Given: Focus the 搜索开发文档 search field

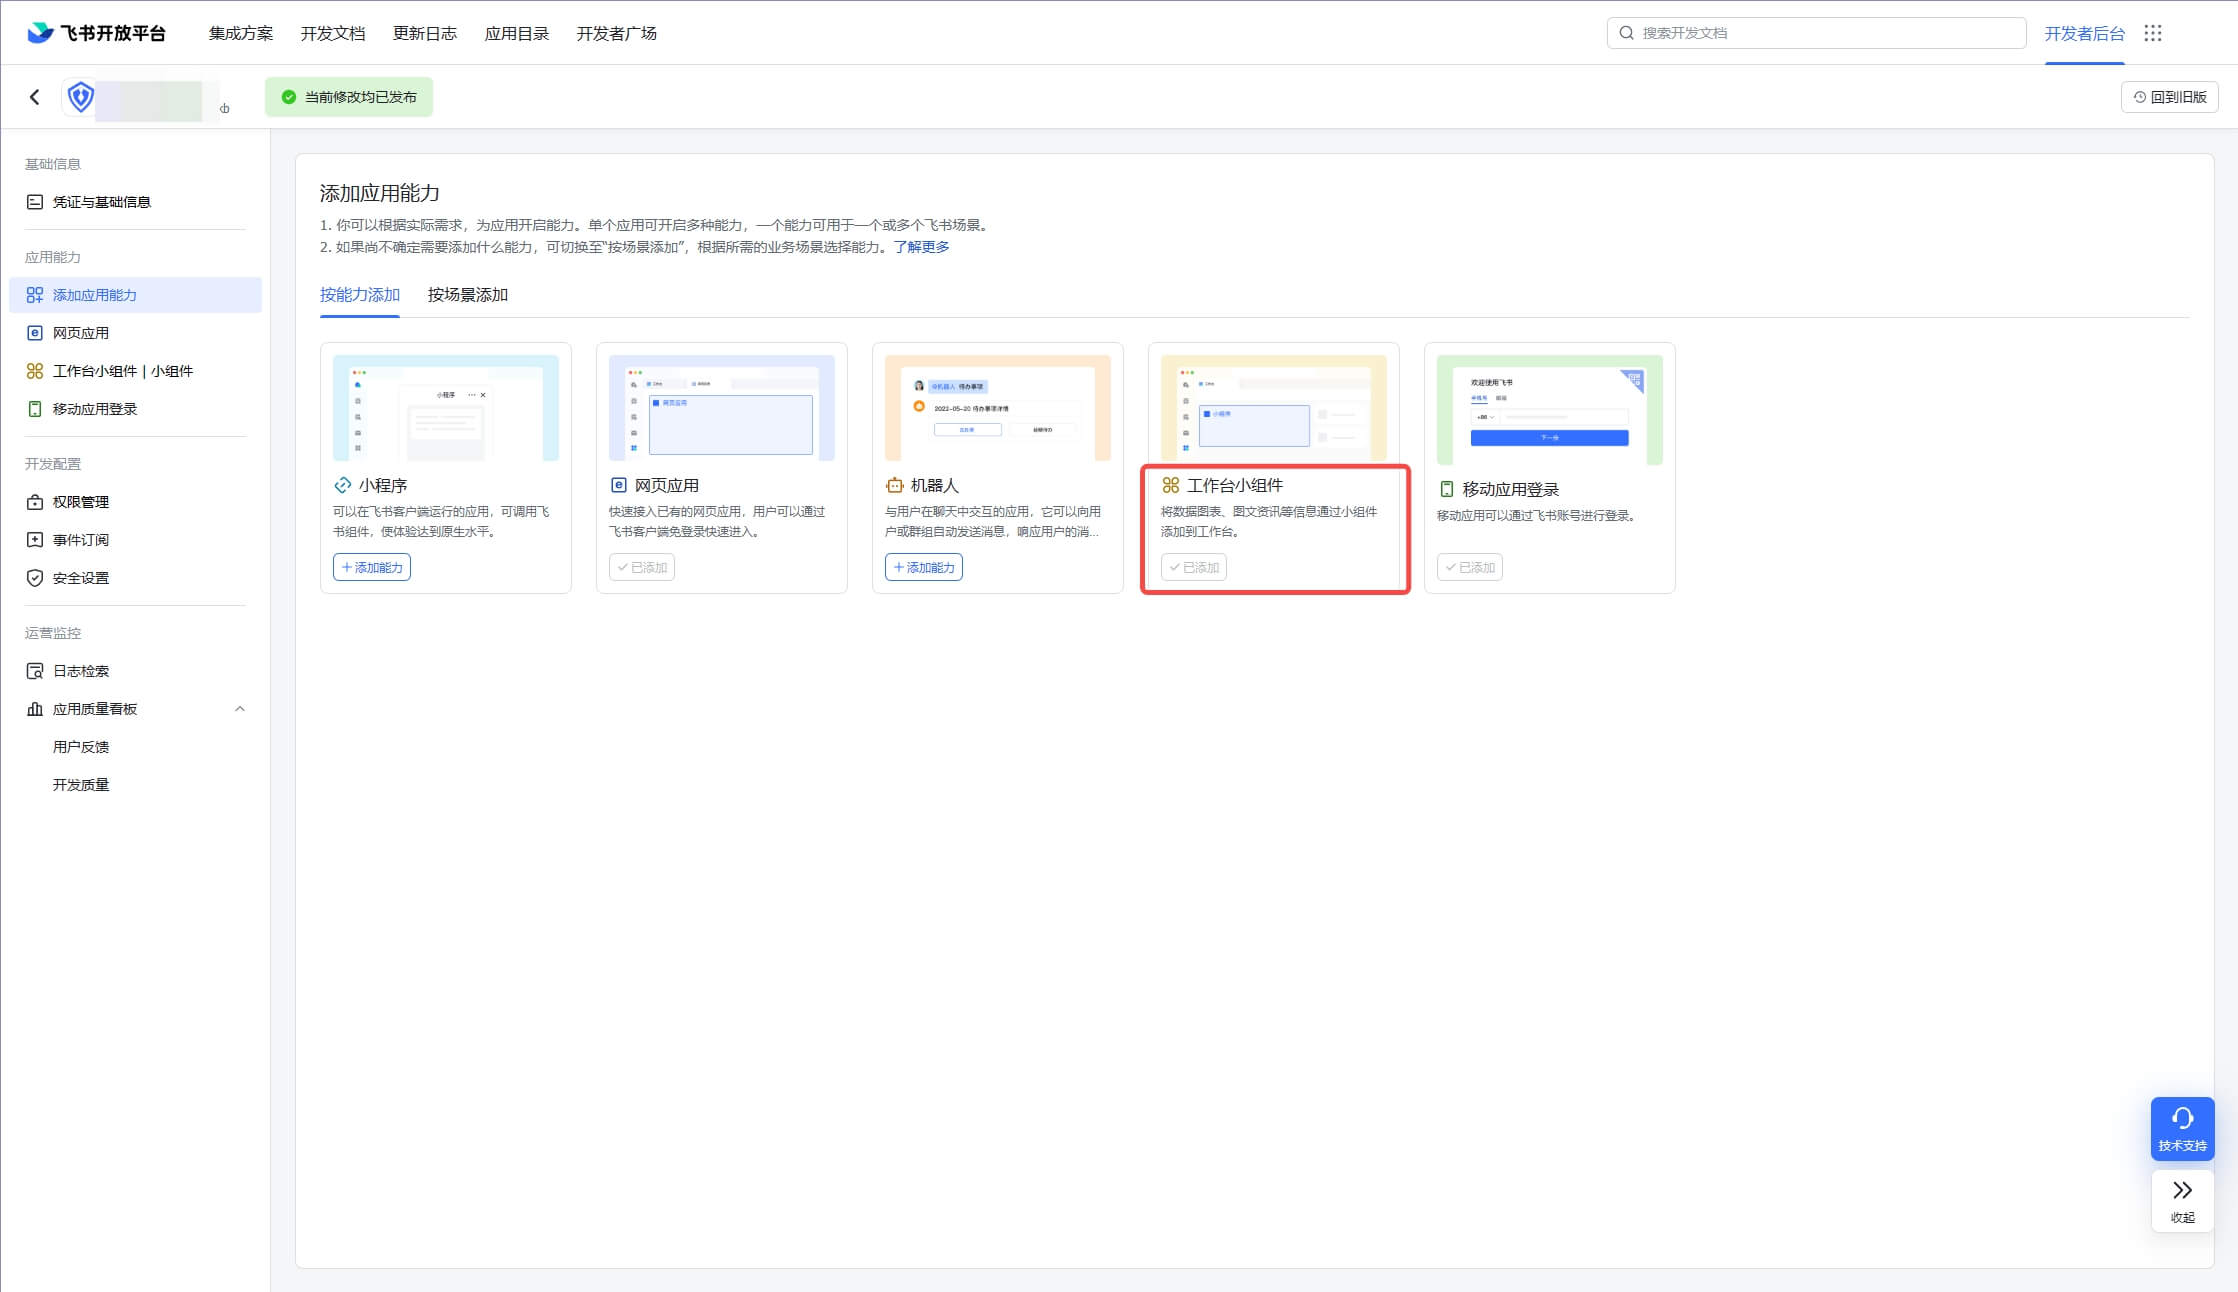Looking at the screenshot, I should tap(1815, 33).
